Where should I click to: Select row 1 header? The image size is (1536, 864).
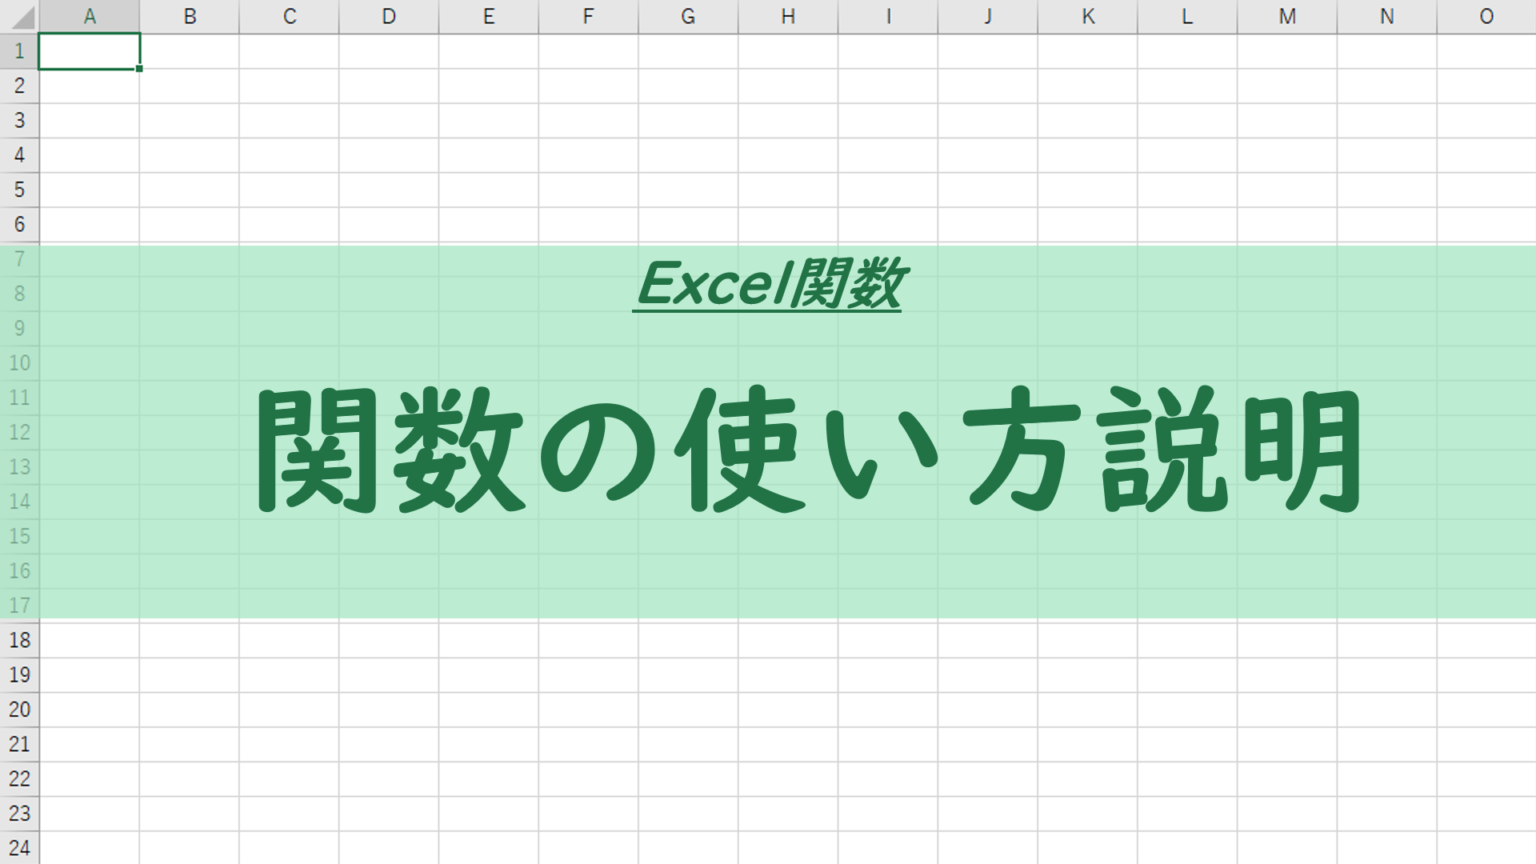(19, 51)
